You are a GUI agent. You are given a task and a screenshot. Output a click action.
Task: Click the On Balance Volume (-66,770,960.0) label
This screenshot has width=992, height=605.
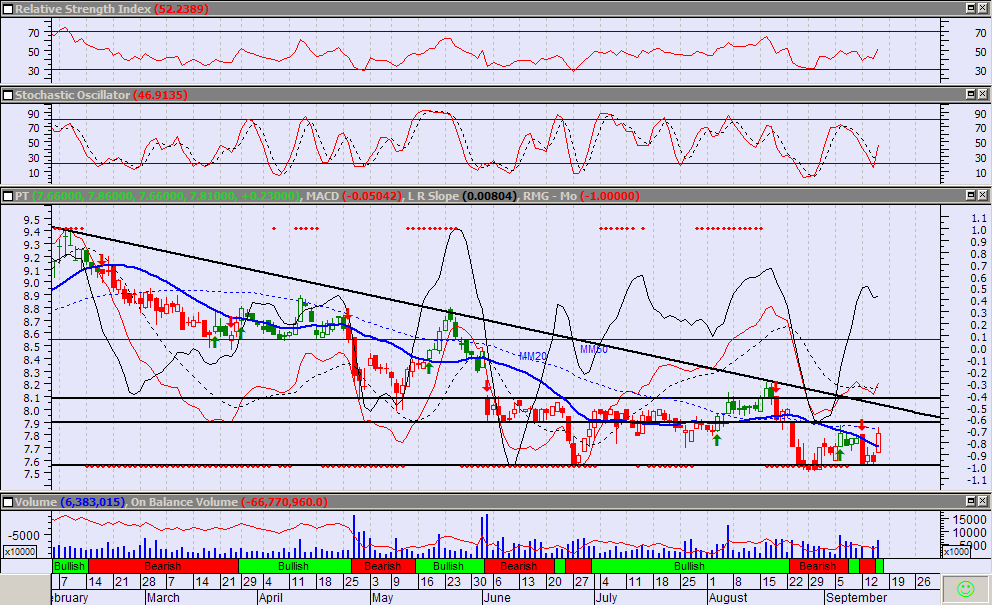[229, 502]
